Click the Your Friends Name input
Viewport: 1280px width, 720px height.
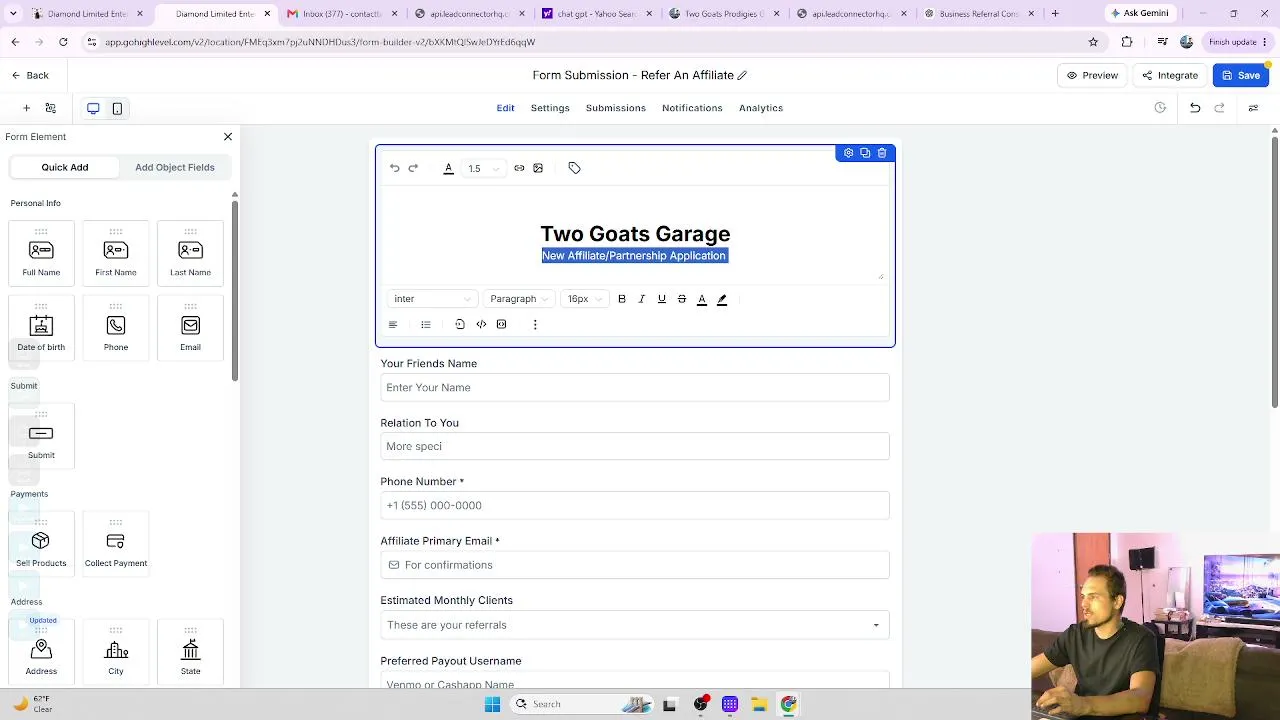coord(635,388)
